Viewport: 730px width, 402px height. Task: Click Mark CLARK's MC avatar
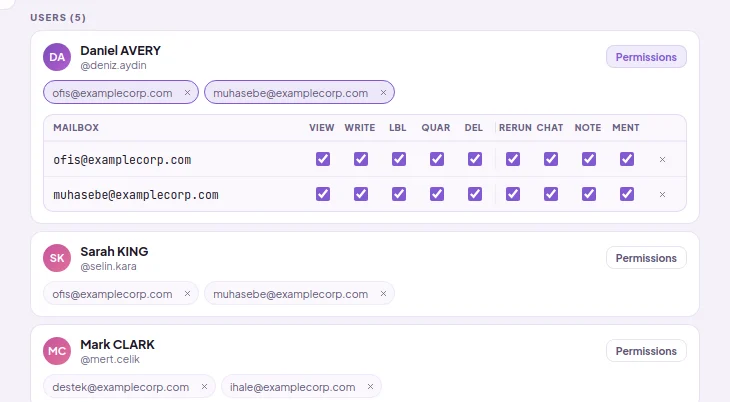57,351
